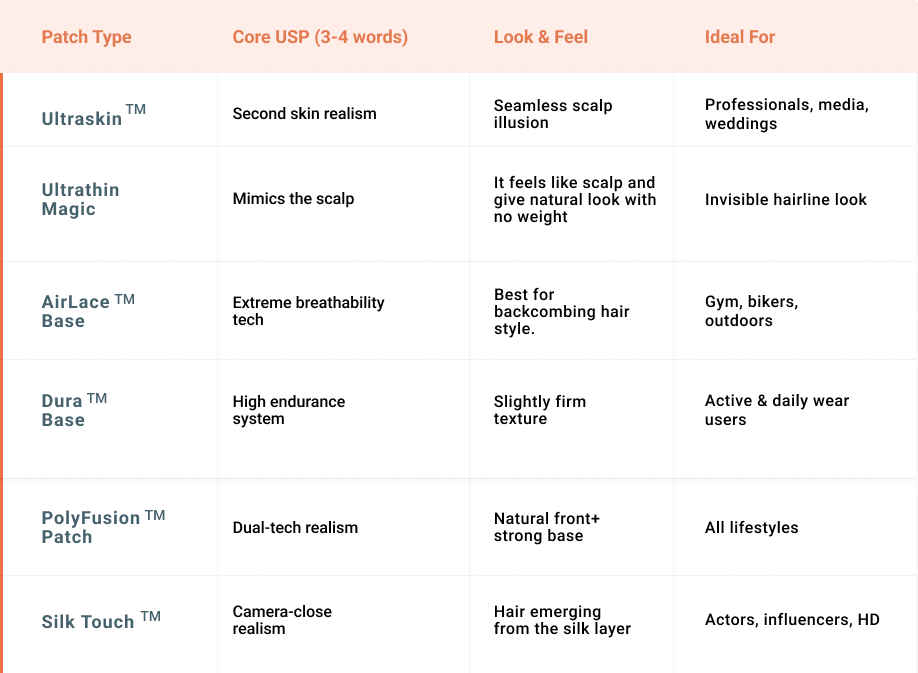Viewport: 918px width, 673px height.
Task: Click the Ideal For column header
Action: (x=739, y=38)
